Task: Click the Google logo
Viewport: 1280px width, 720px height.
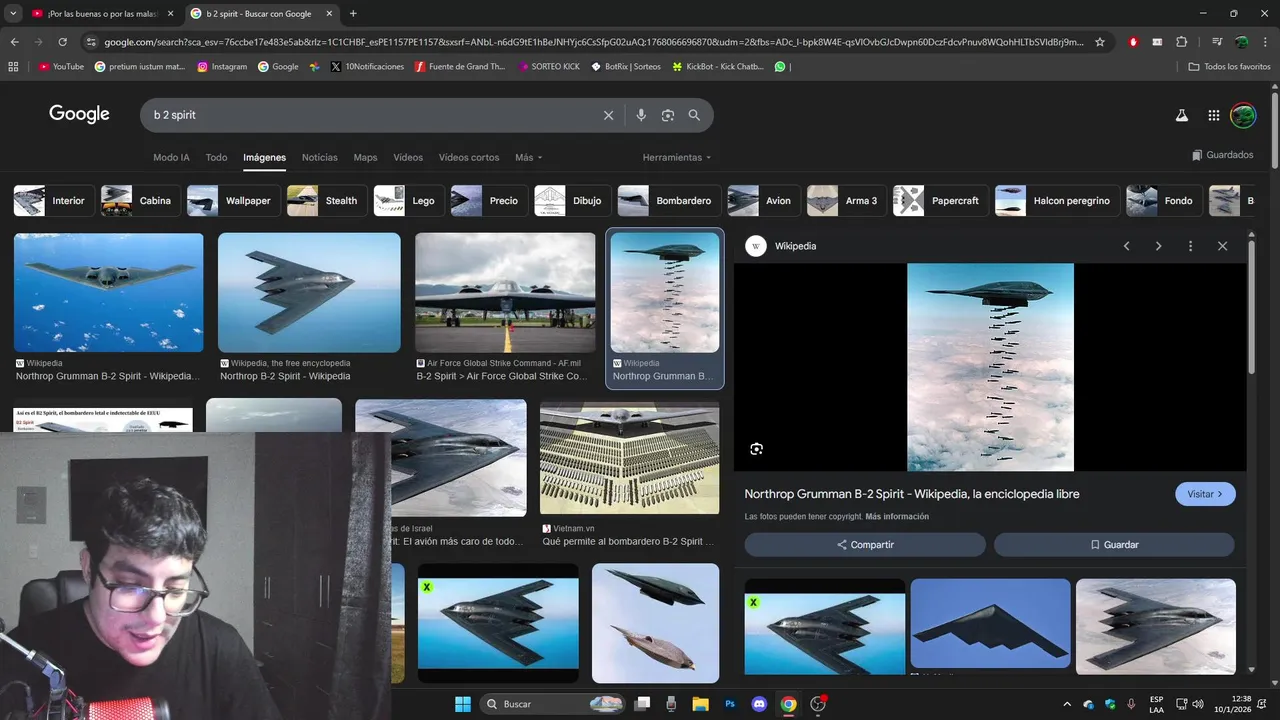Action: [79, 114]
